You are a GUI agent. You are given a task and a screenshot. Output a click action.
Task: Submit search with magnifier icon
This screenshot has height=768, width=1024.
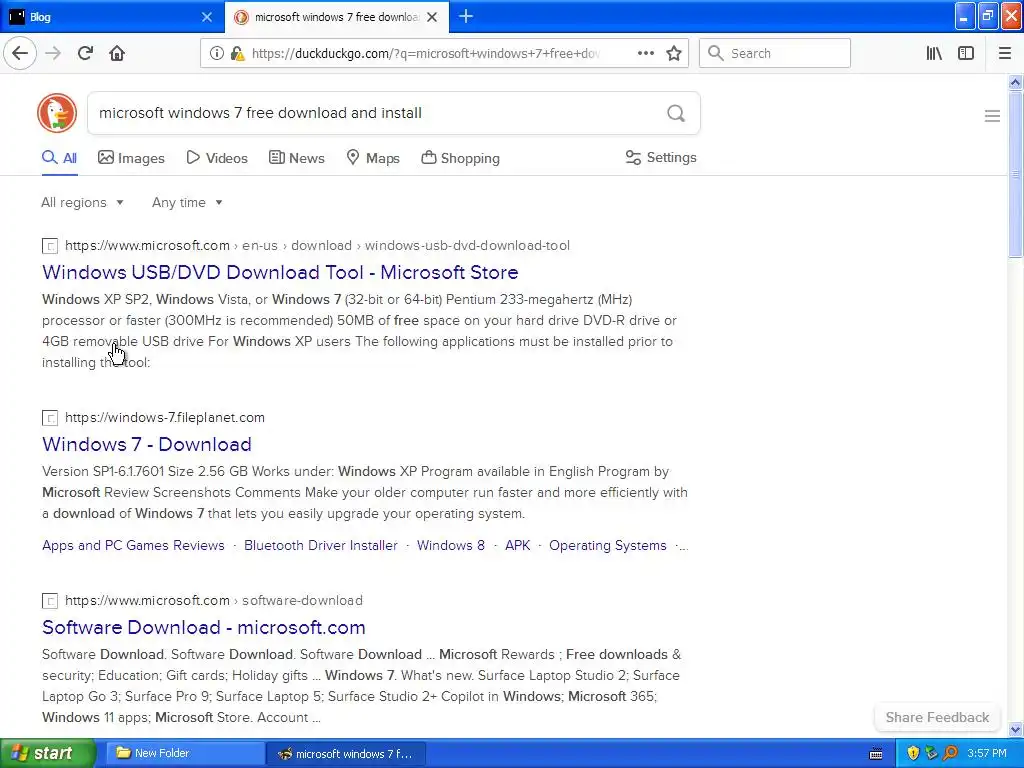(x=676, y=113)
